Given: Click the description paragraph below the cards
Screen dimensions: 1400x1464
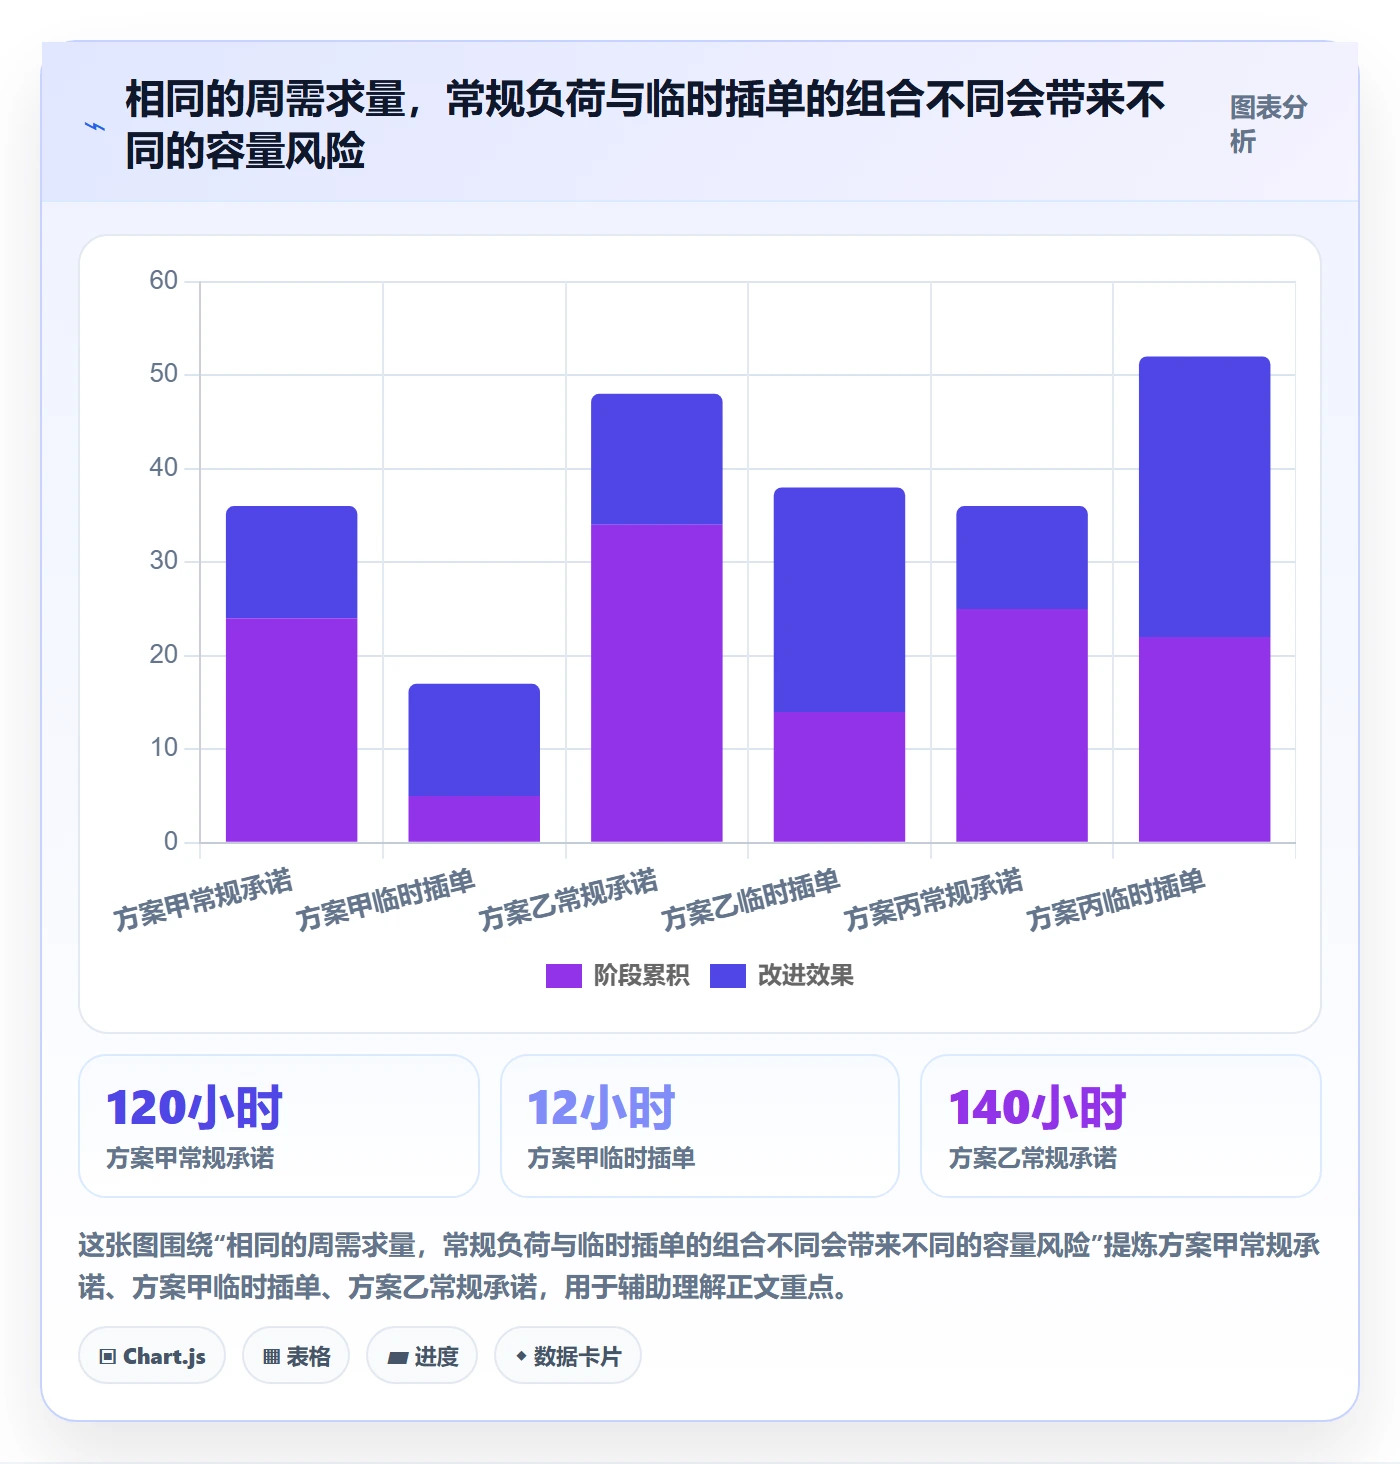Looking at the screenshot, I should (x=699, y=1266).
